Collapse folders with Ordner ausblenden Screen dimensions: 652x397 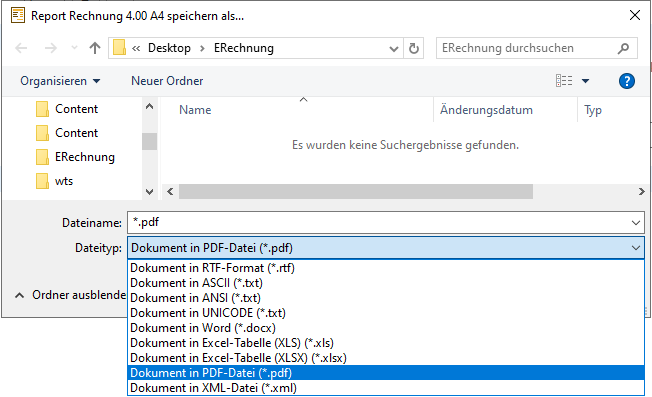pyautogui.click(x=71, y=295)
